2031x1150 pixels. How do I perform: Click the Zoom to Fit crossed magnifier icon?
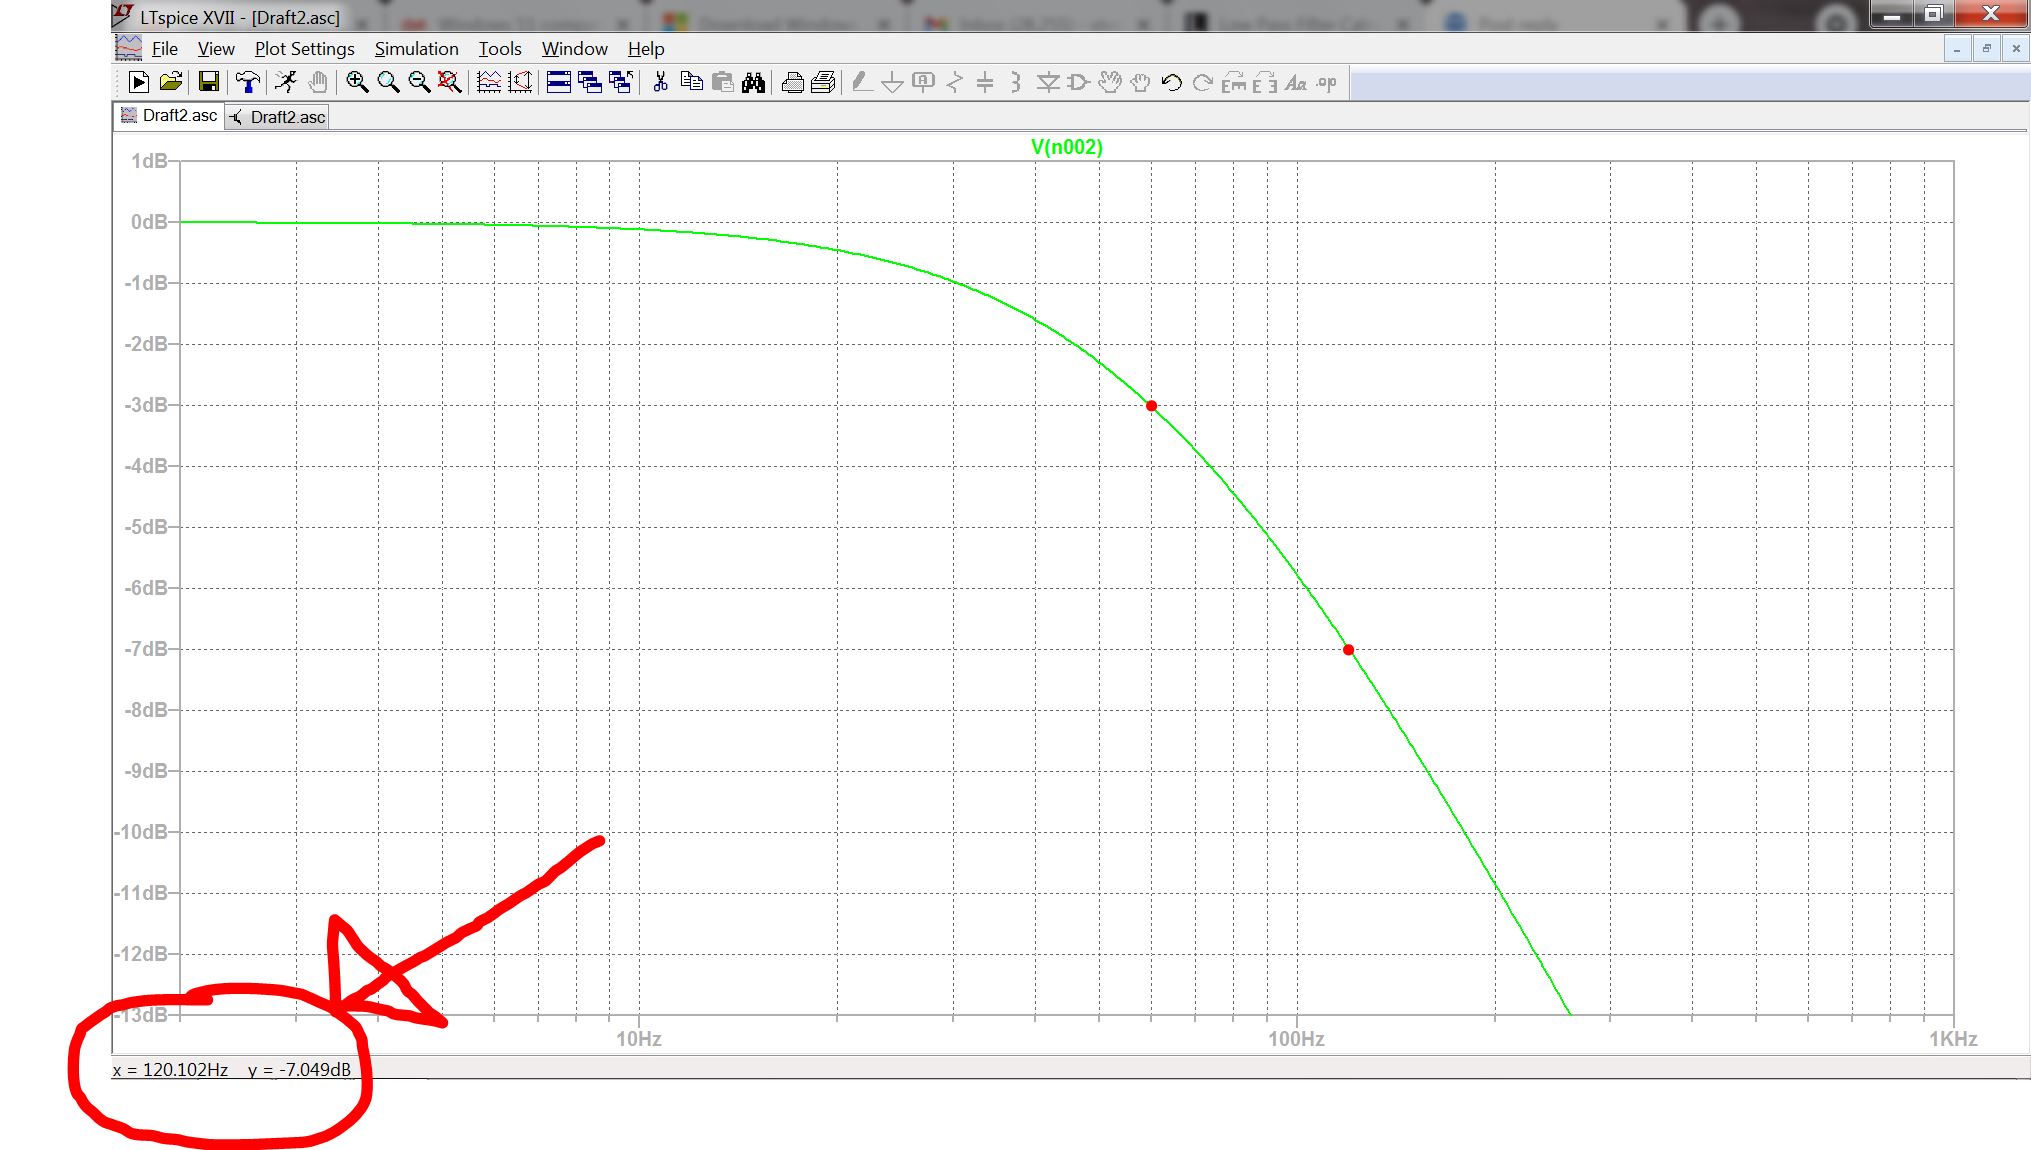tap(450, 83)
